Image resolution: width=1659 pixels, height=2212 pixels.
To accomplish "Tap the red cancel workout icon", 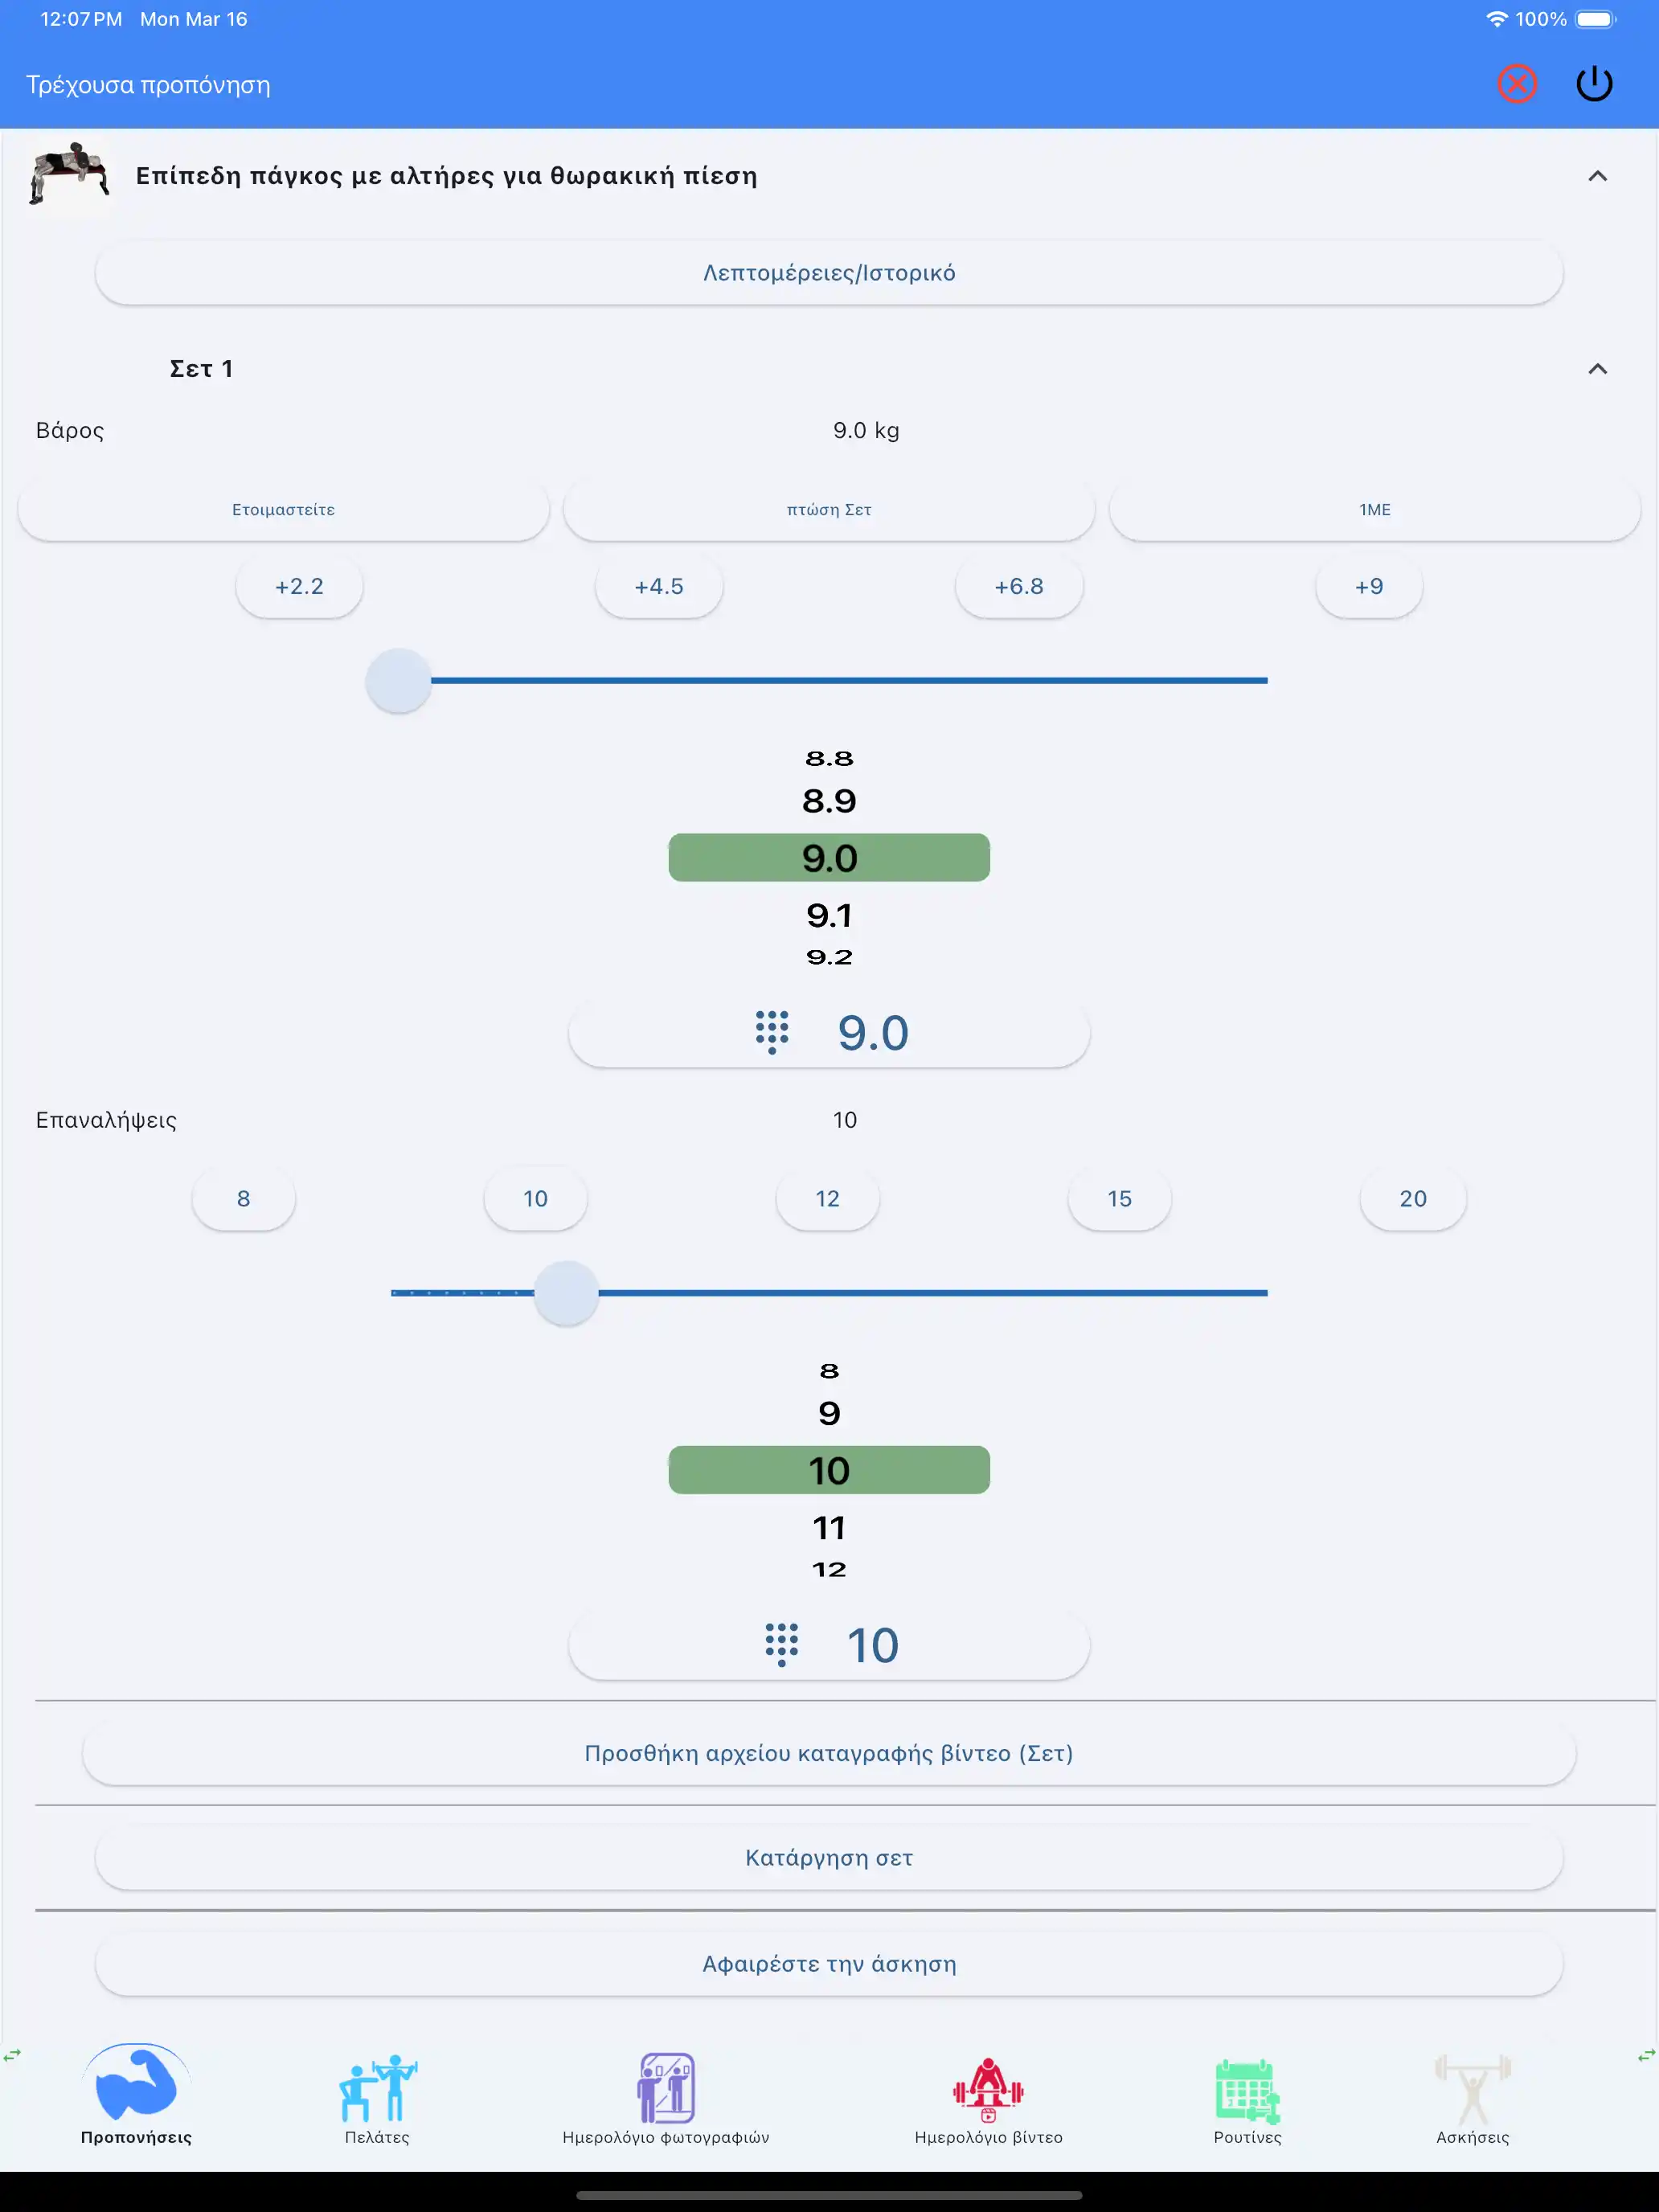I will pos(1516,84).
